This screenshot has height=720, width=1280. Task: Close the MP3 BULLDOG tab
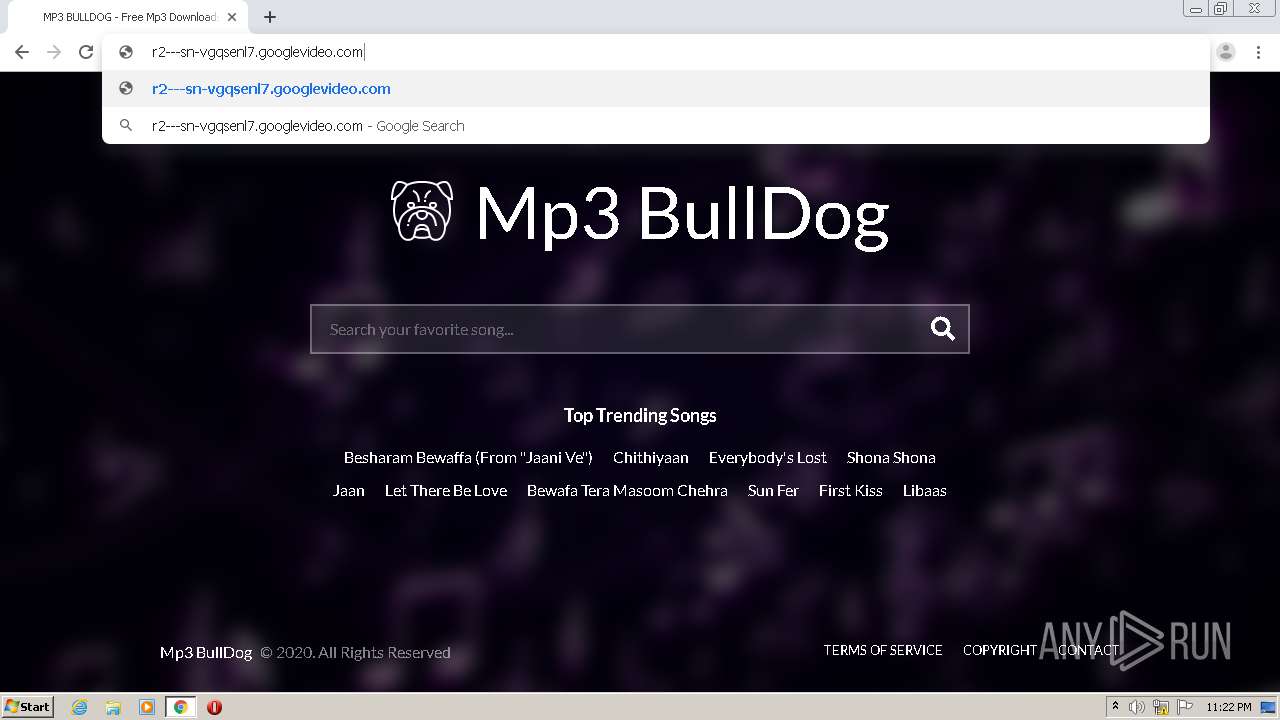tap(232, 17)
